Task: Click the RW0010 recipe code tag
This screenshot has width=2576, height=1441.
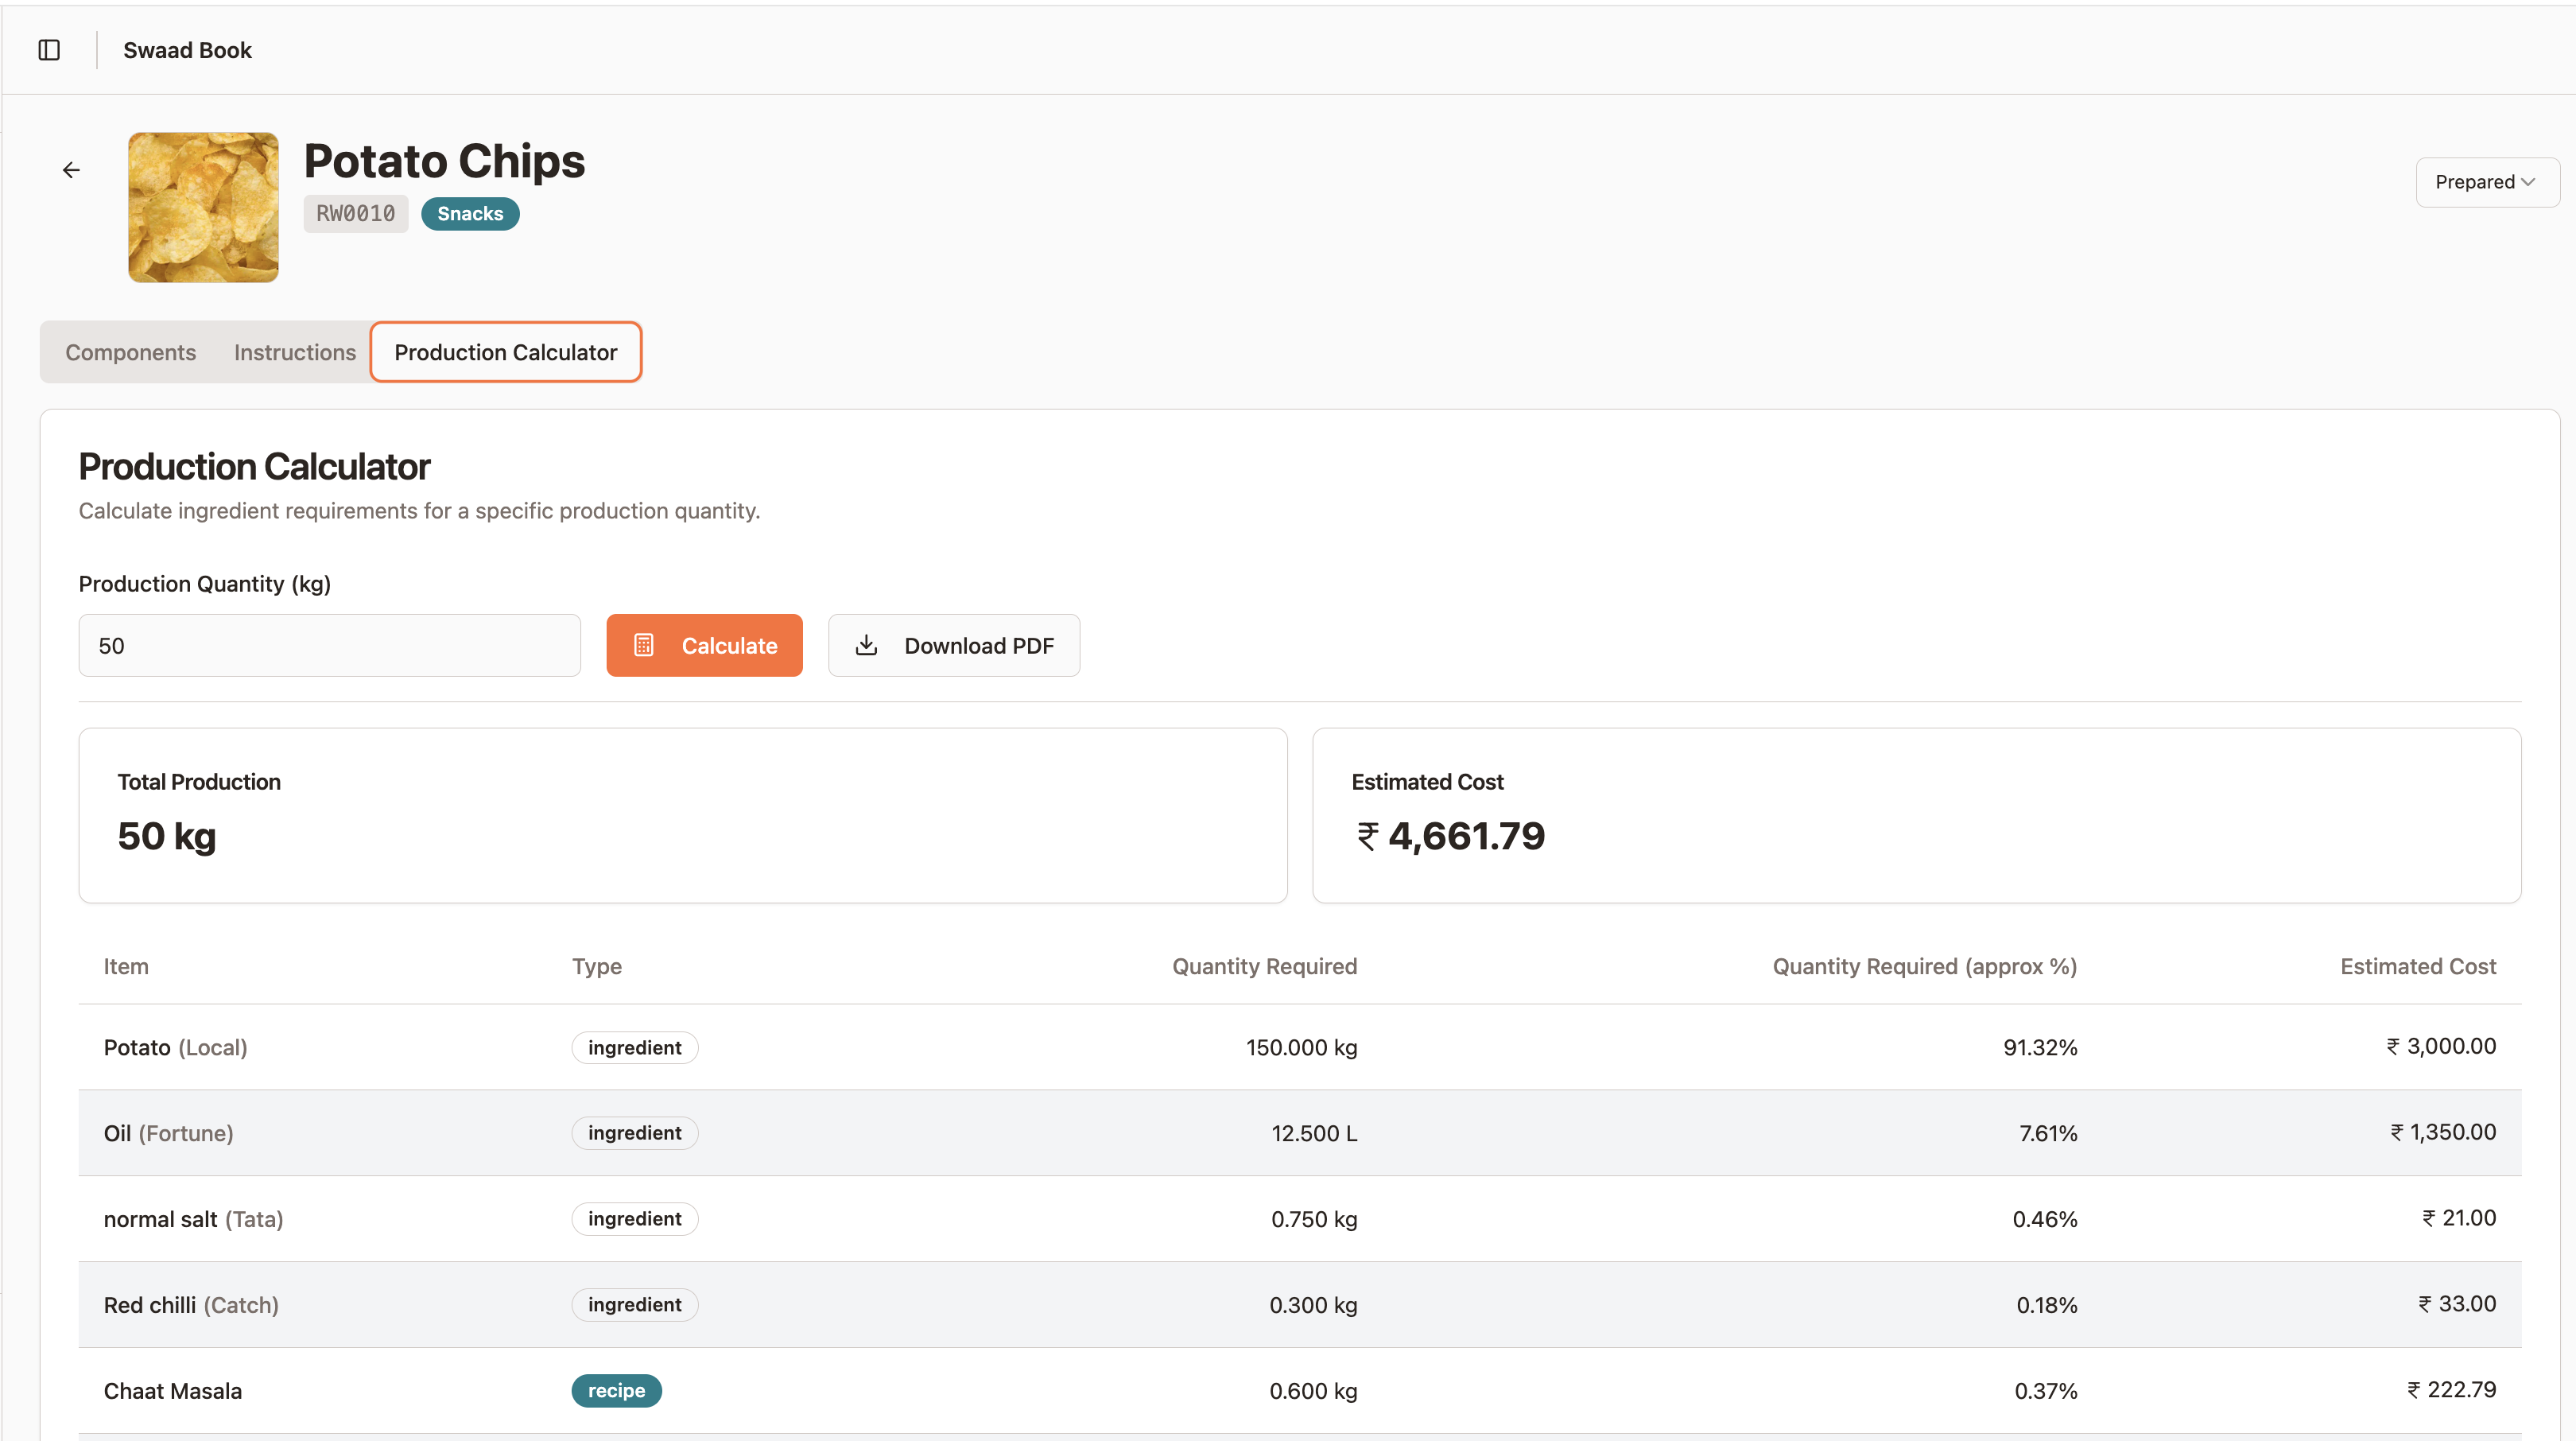Action: [x=356, y=214]
